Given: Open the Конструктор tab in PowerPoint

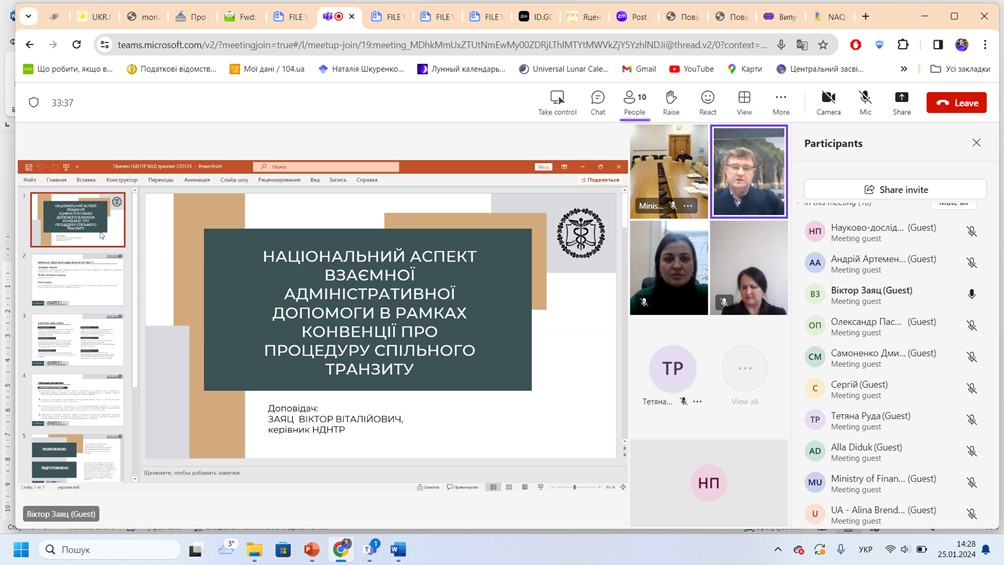Looking at the screenshot, I should (122, 180).
